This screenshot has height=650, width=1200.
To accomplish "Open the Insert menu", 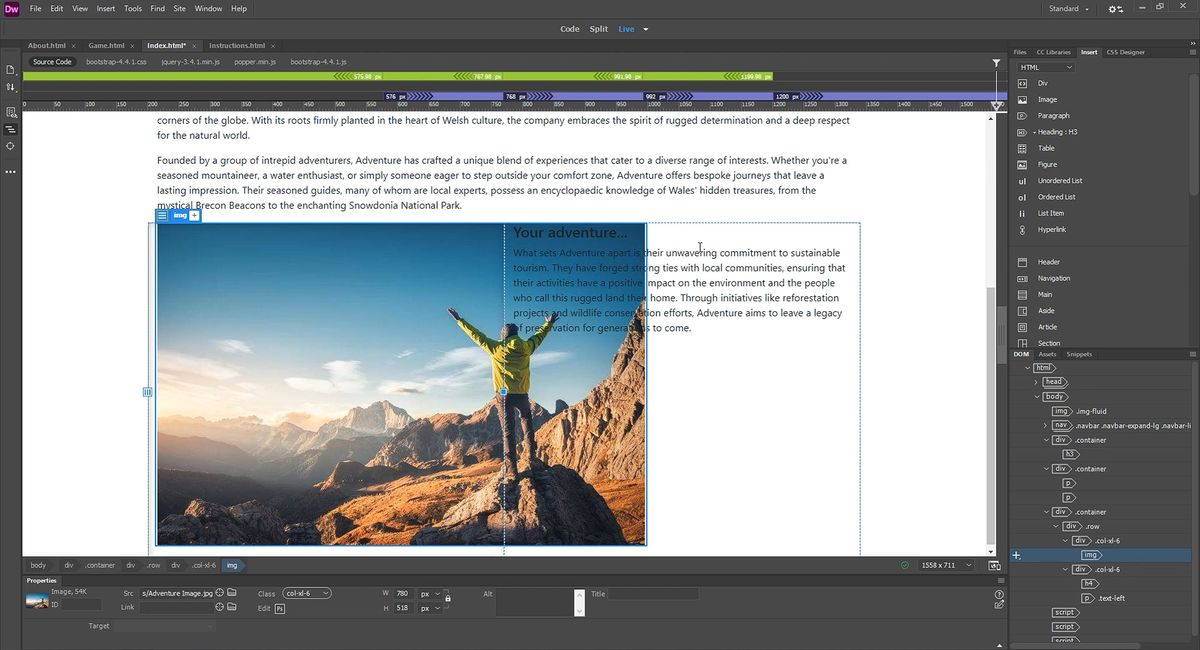I will point(105,8).
